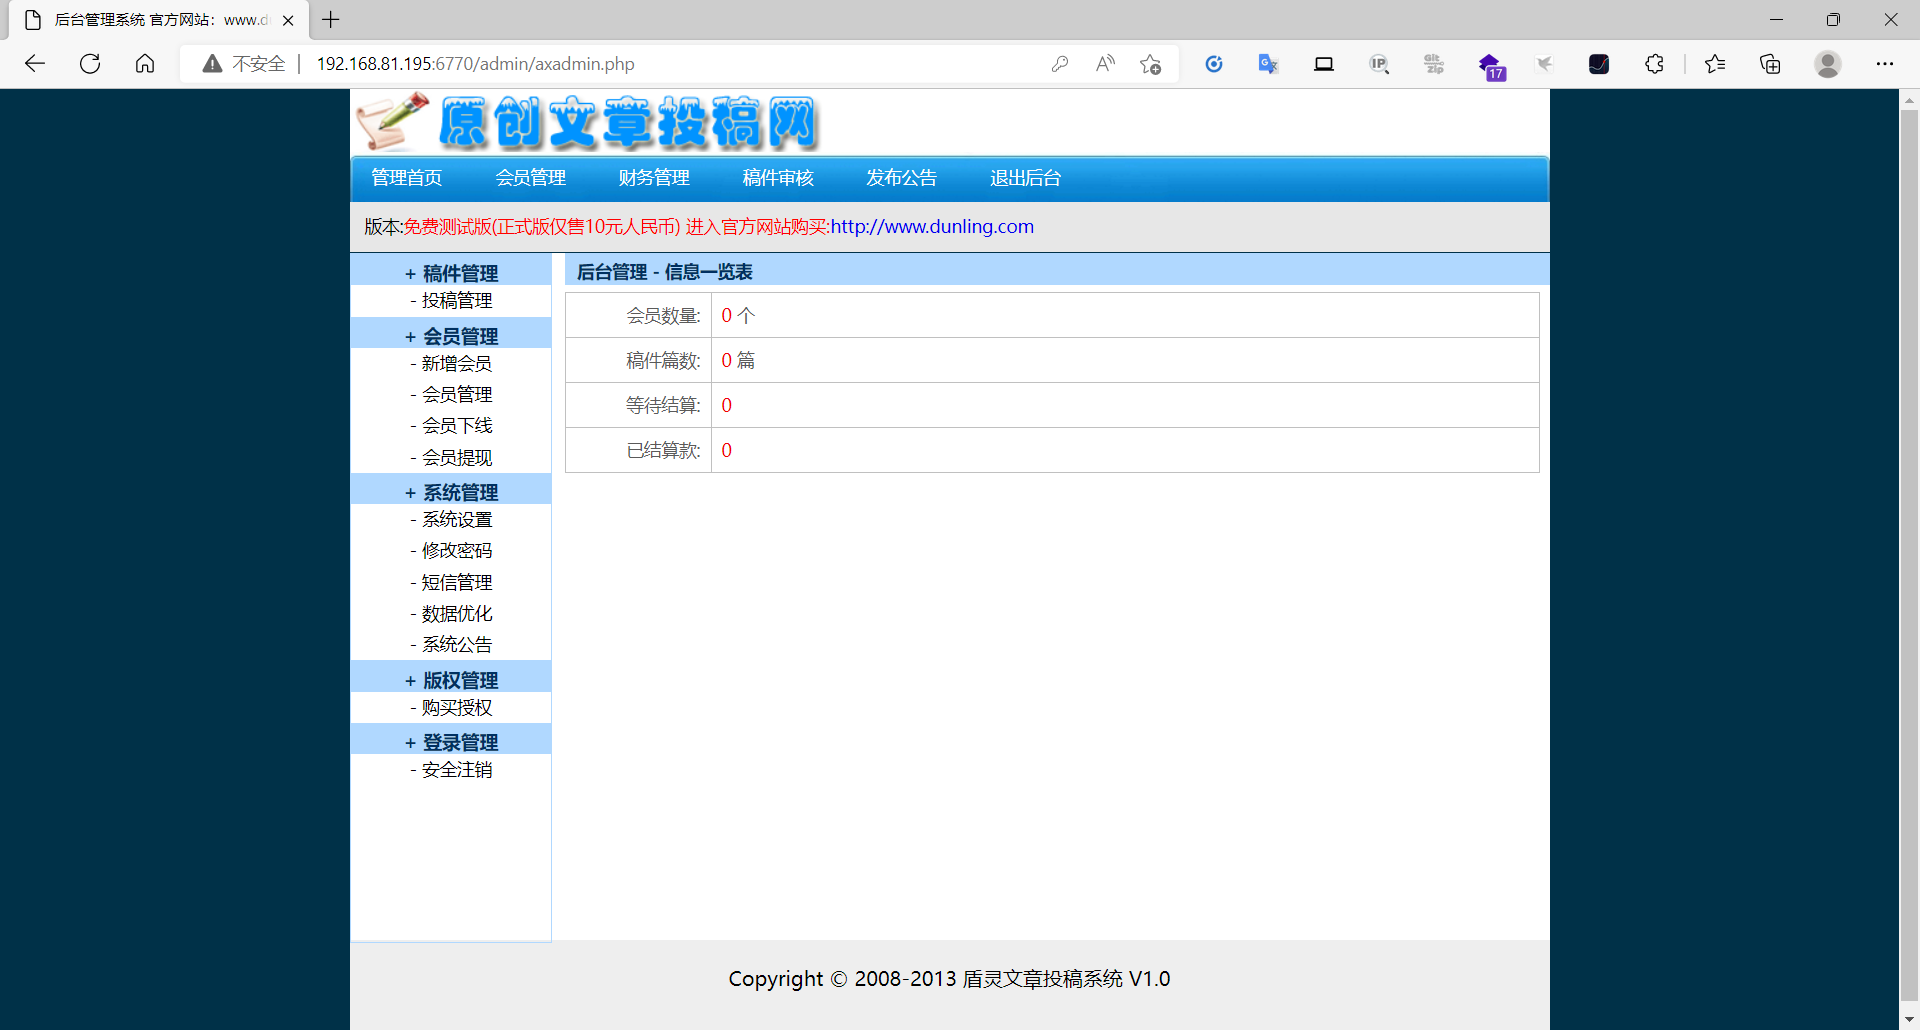Open 修改密码 in sidebar
Image resolution: width=1920 pixels, height=1030 pixels.
pos(457,551)
